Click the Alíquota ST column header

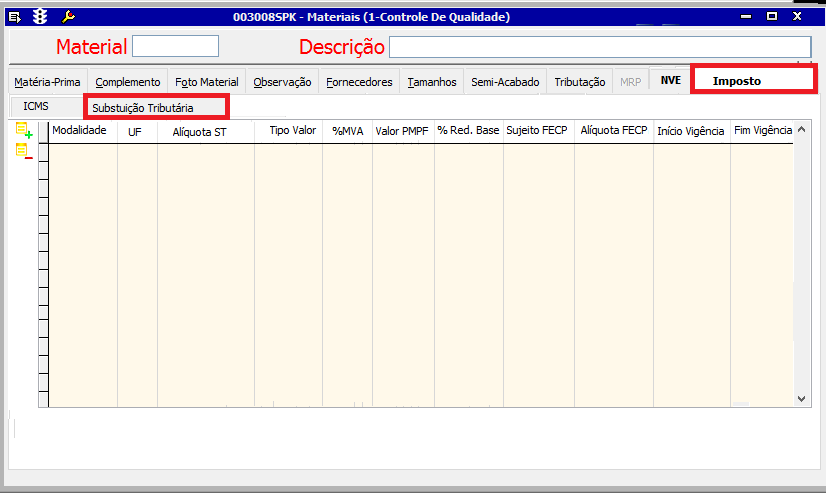[206, 131]
